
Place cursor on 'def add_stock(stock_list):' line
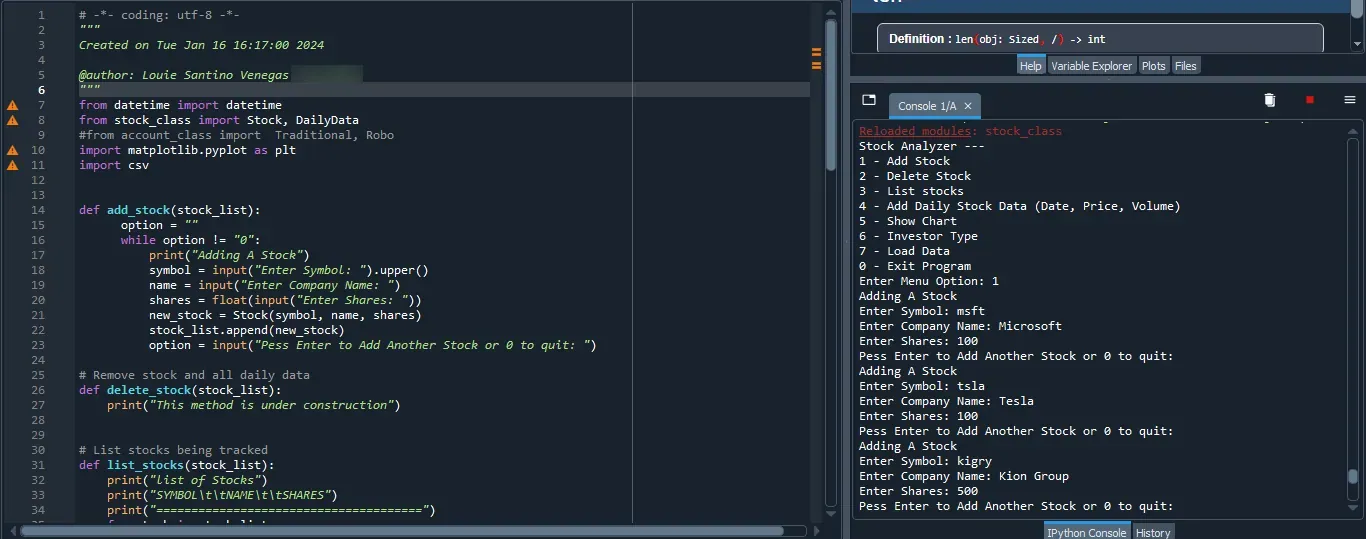pyautogui.click(x=169, y=210)
